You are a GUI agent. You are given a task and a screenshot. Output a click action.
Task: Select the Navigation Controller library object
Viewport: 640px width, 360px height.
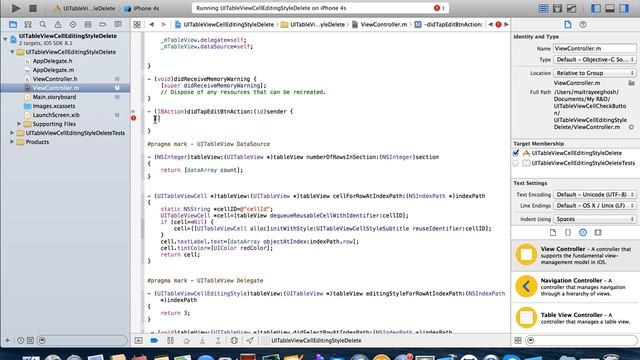coord(576,287)
